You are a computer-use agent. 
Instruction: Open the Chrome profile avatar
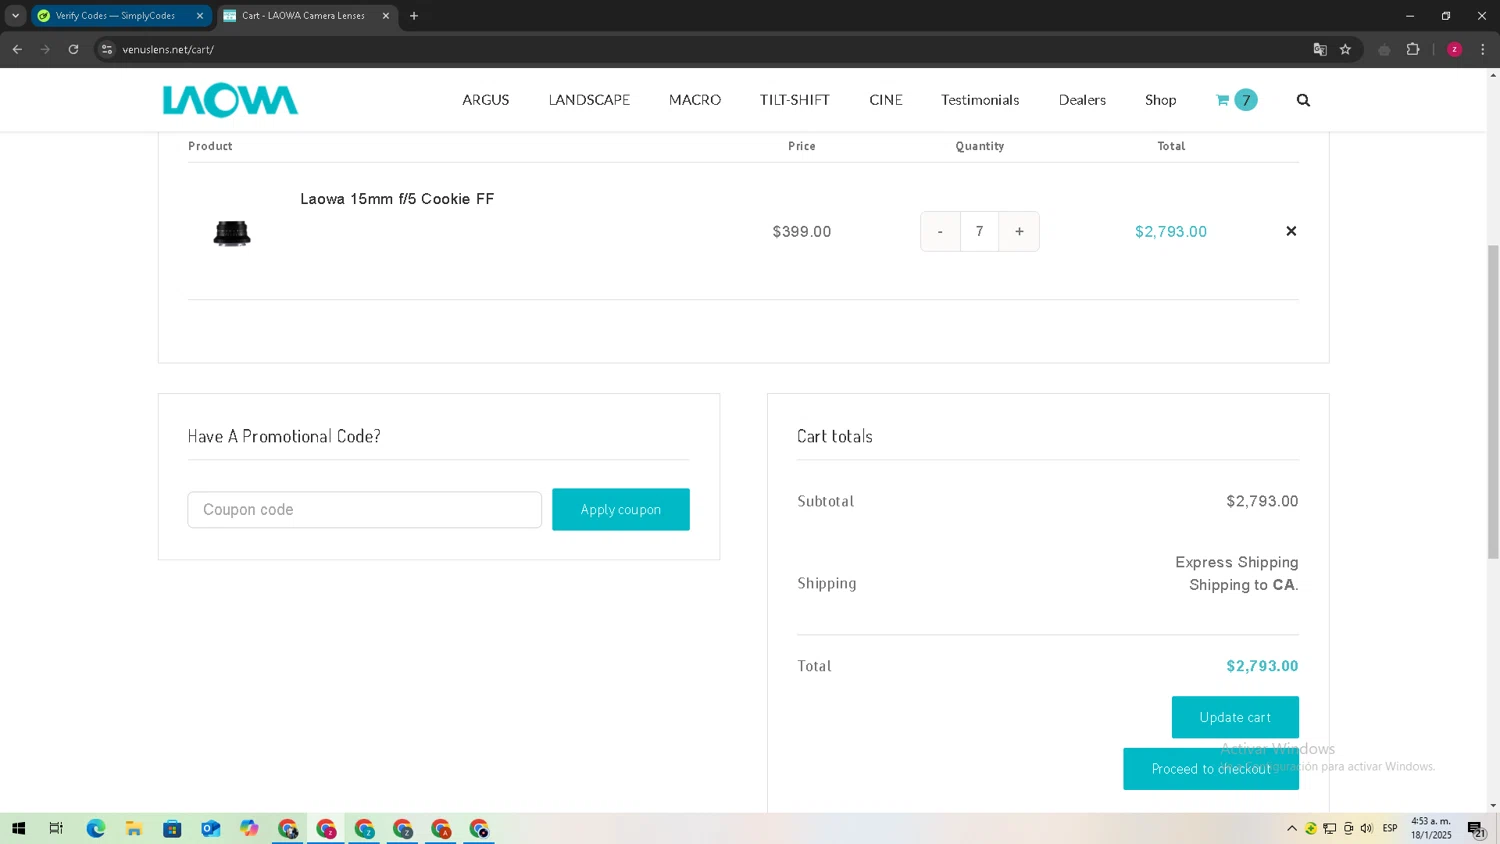tap(1455, 49)
